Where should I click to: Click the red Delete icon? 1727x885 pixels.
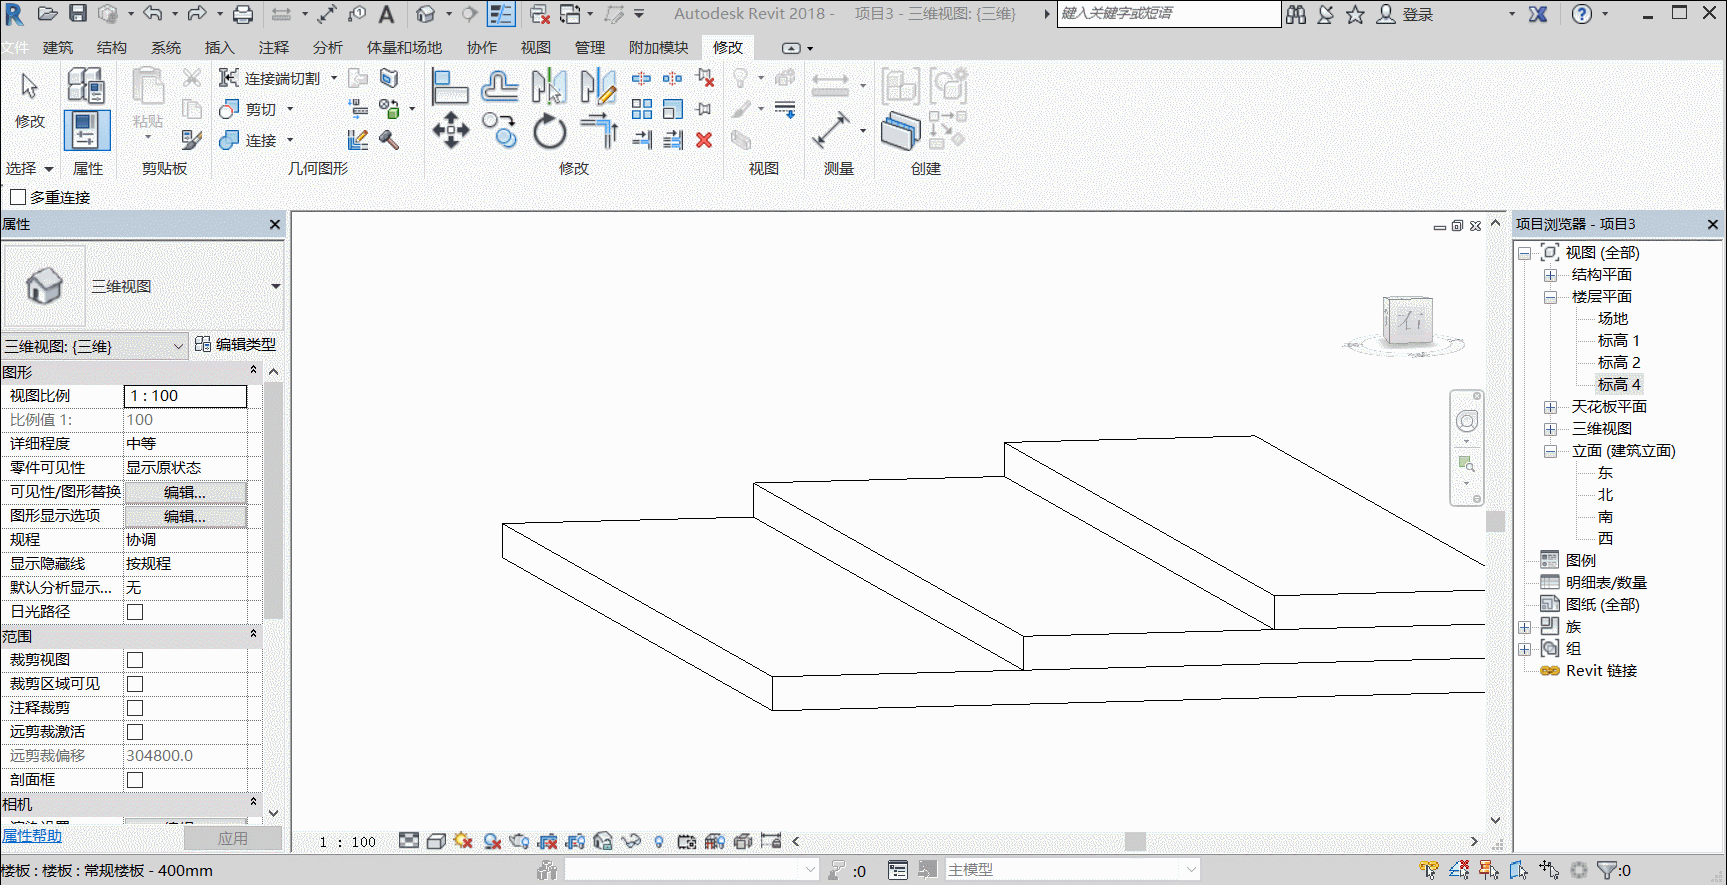[704, 140]
